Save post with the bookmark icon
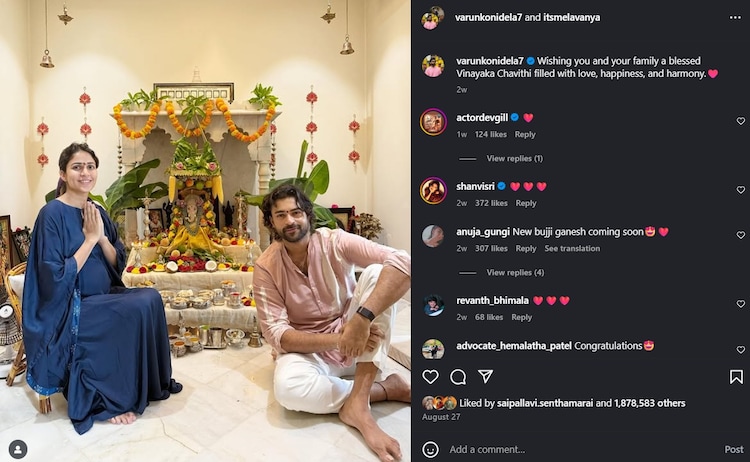 coord(736,377)
